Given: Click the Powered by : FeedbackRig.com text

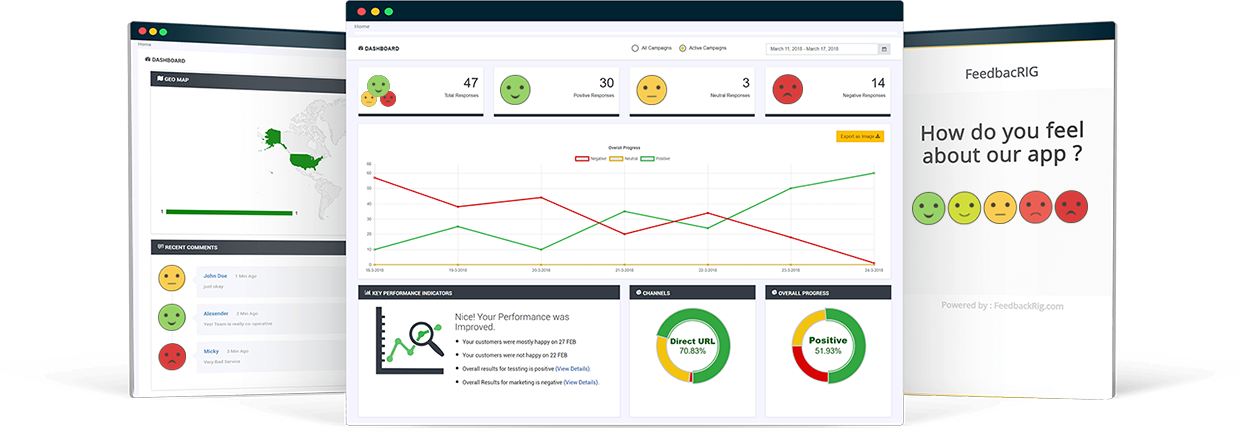Looking at the screenshot, I should pyautogui.click(x=1002, y=305).
